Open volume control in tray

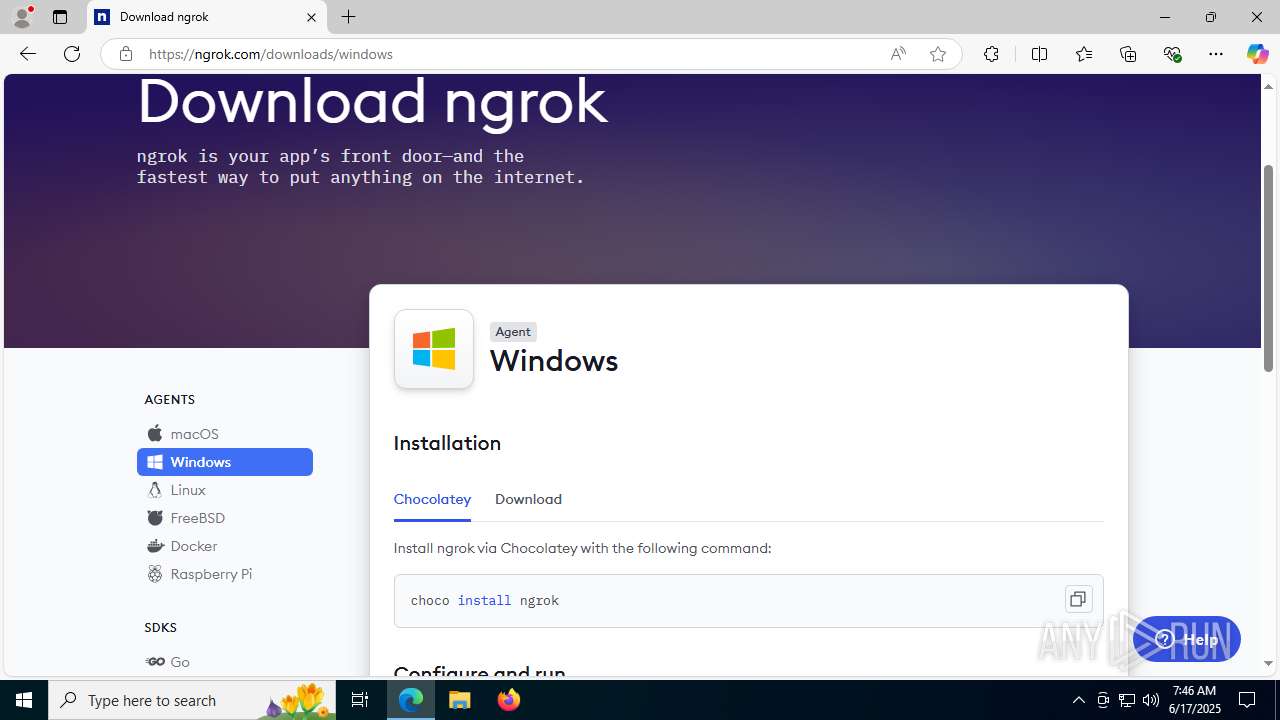coord(1151,700)
